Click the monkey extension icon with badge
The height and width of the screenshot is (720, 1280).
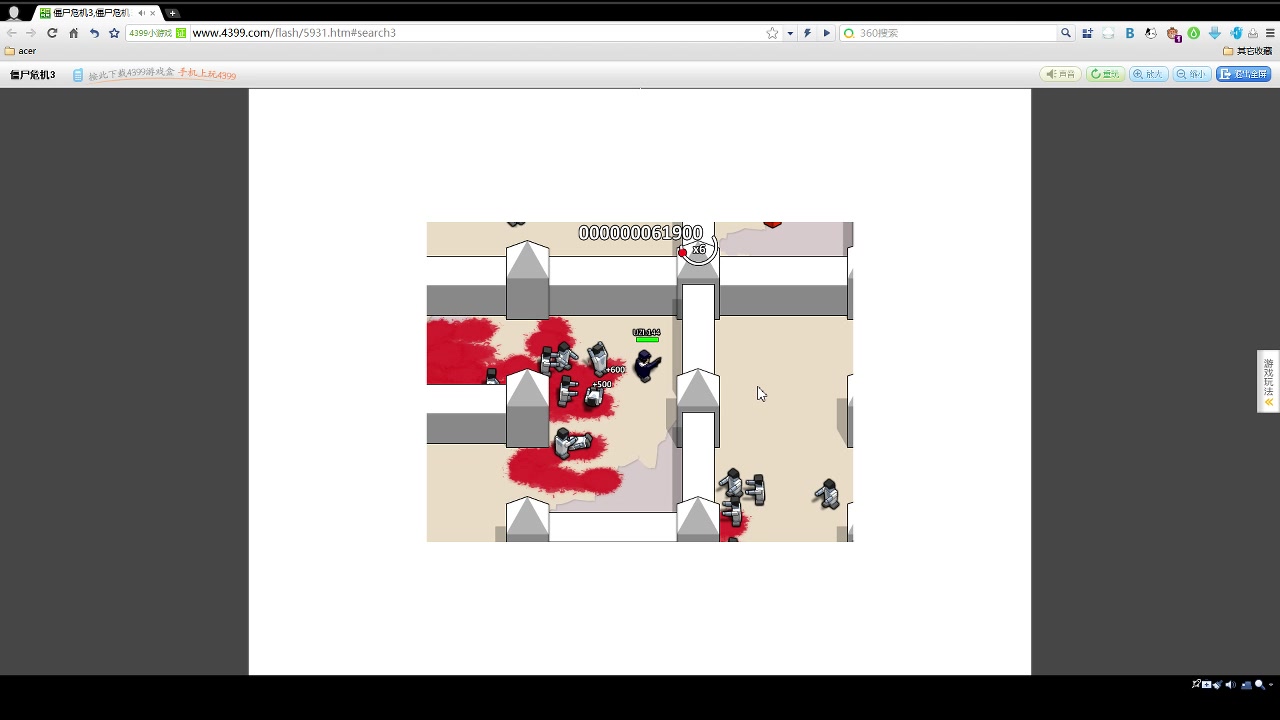1174,34
